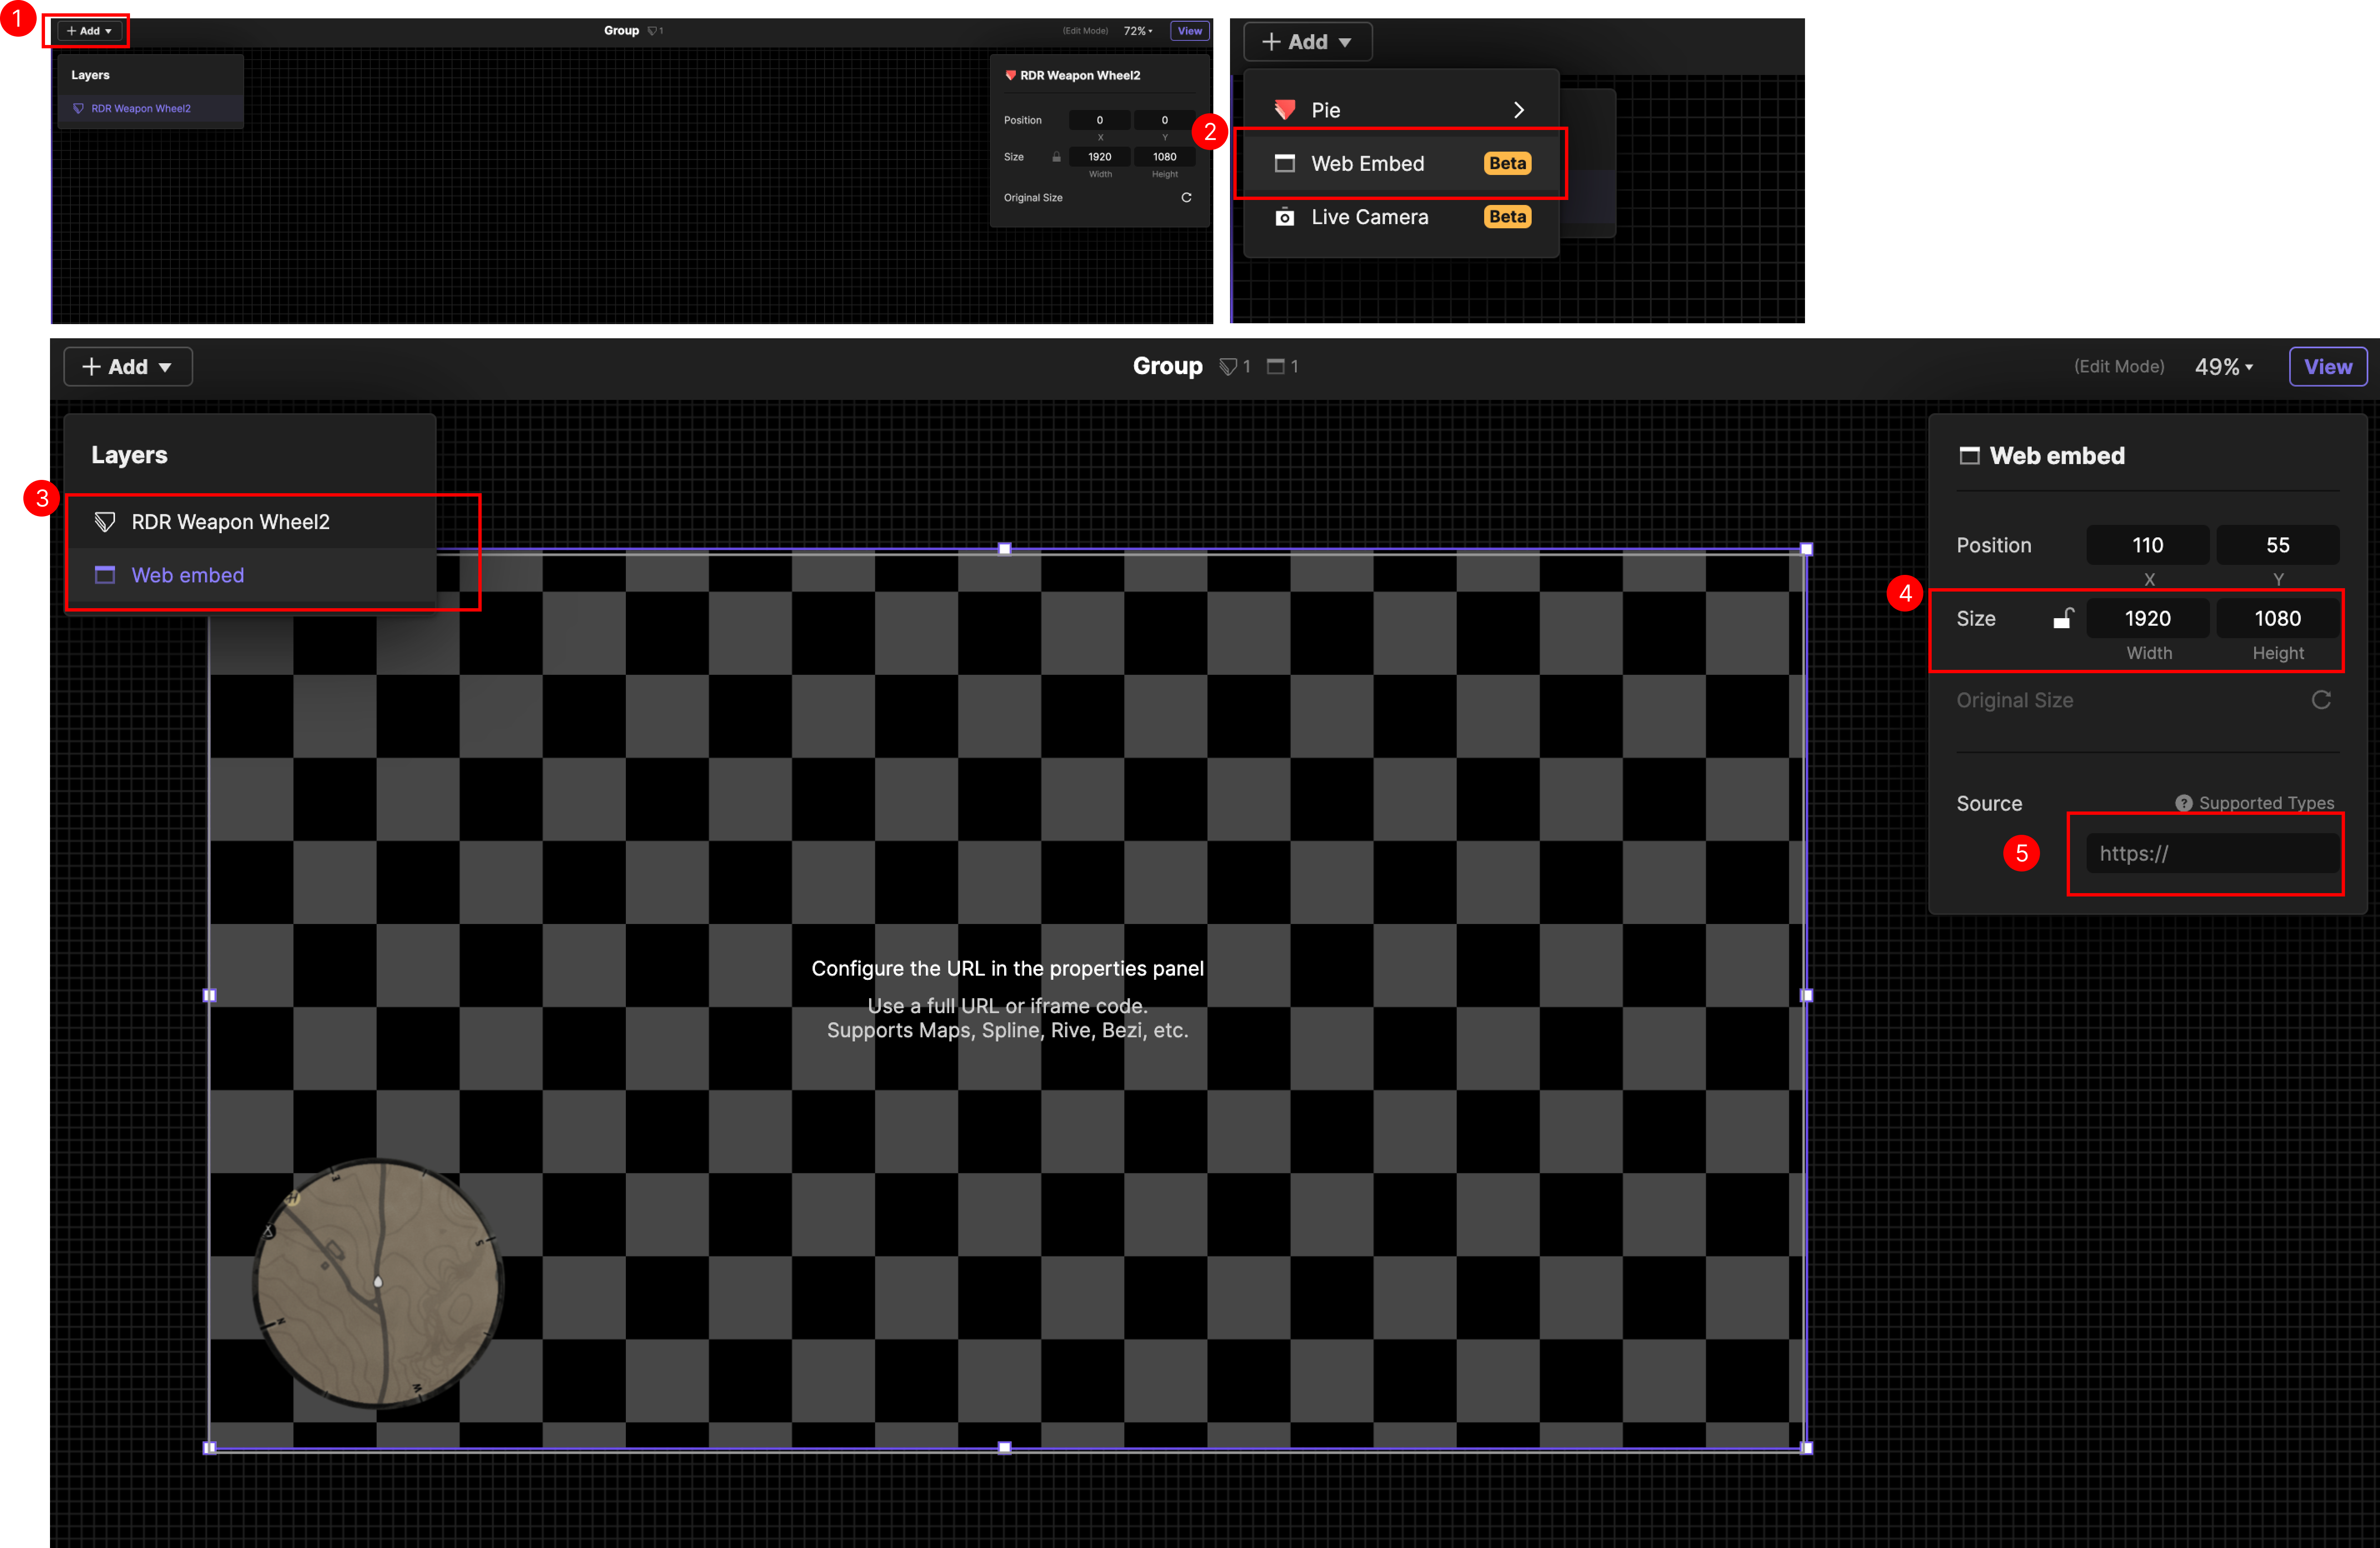Edit the Height field in the RDR Weapon Wheel2 panel
Screen dimensions: 2380x1548
(x=1164, y=157)
